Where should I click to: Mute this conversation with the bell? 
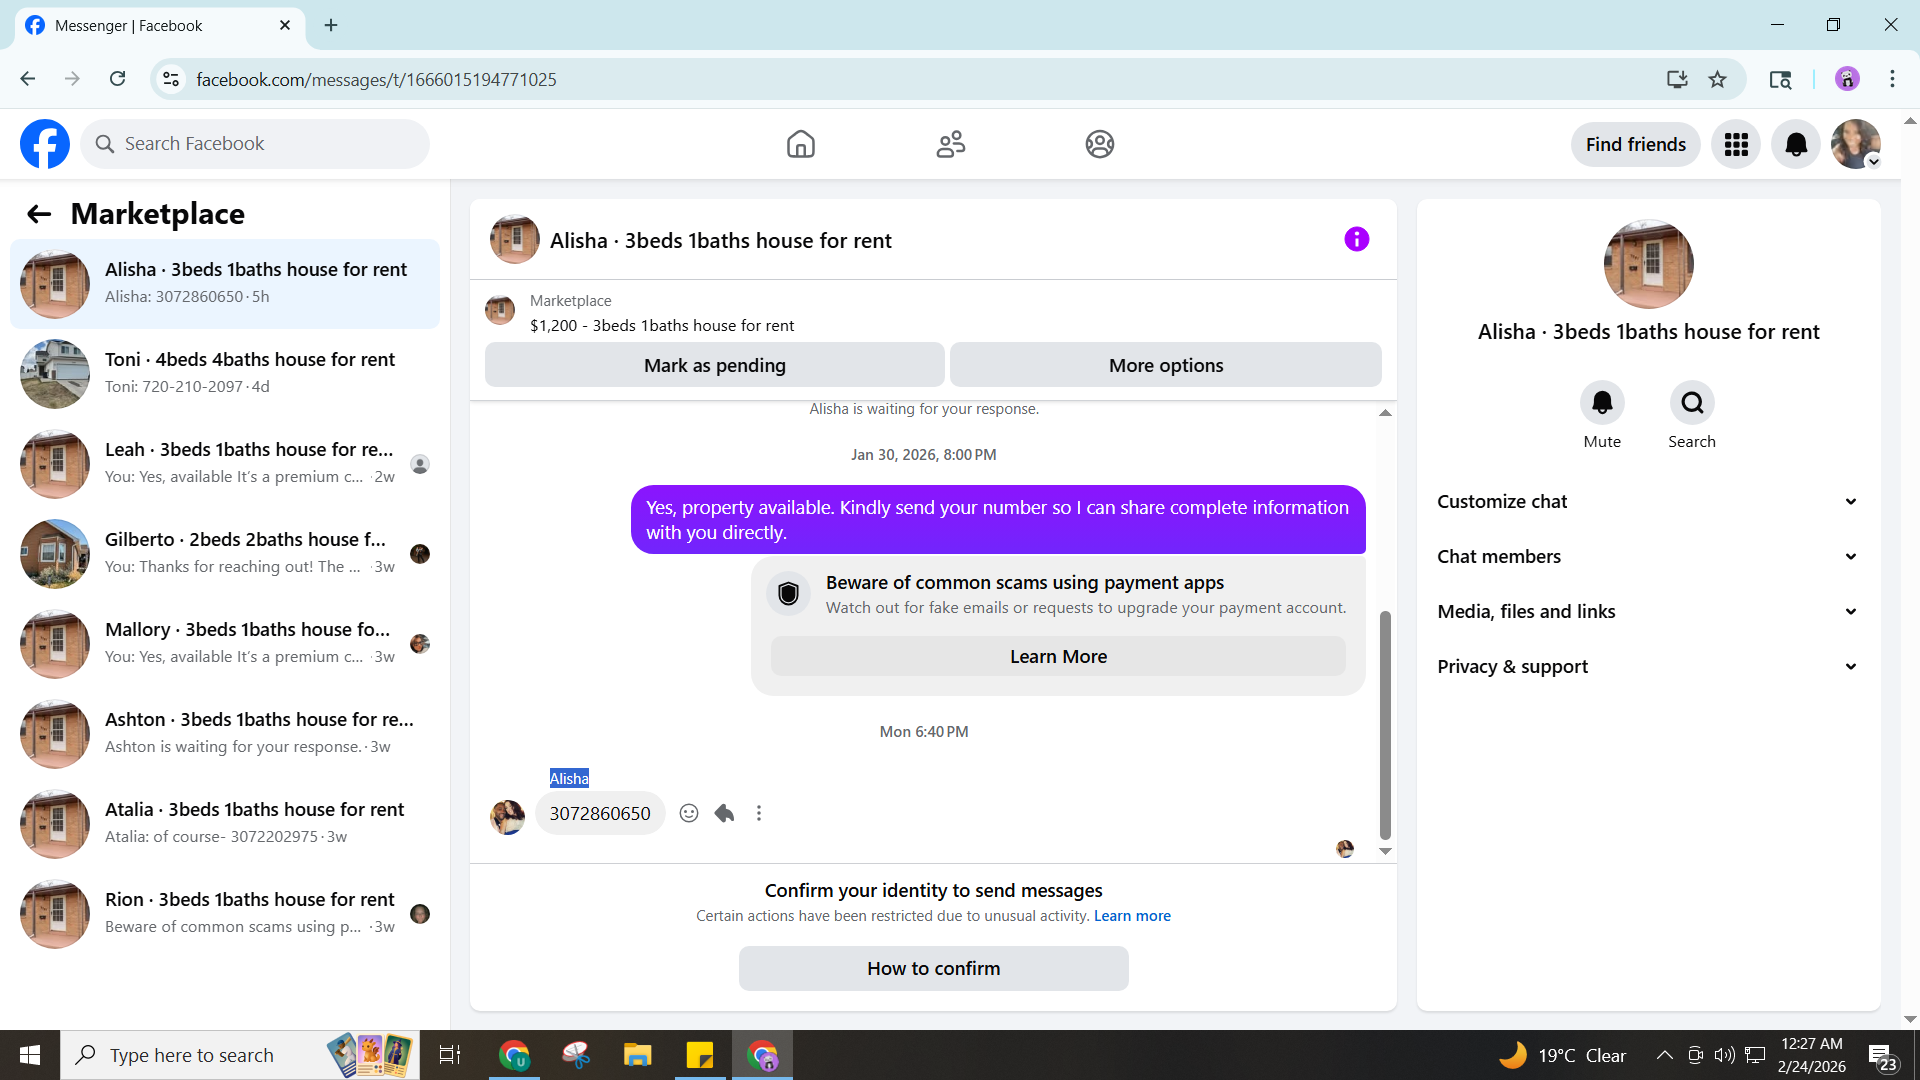(x=1602, y=403)
